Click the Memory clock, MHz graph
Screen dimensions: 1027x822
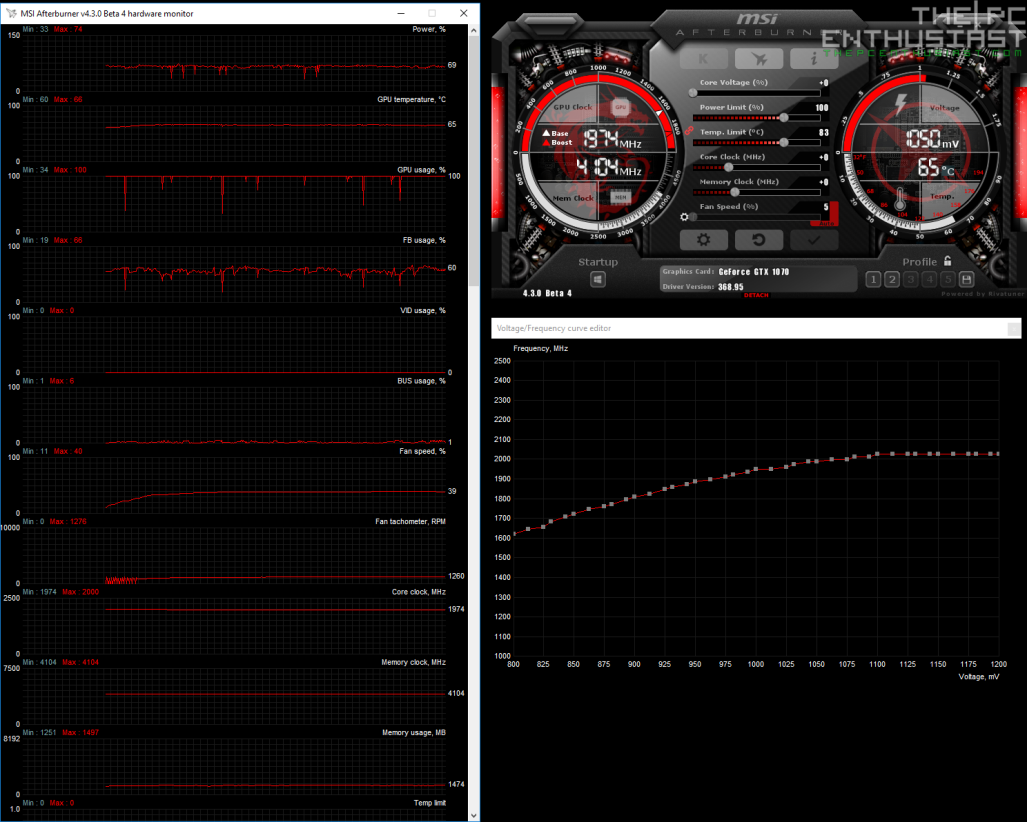click(x=234, y=696)
